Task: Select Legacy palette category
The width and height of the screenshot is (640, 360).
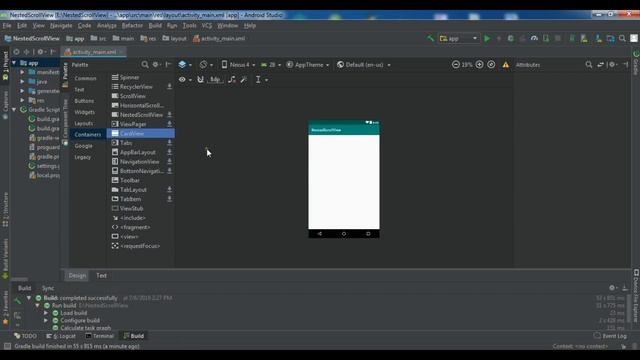Action: click(82, 157)
